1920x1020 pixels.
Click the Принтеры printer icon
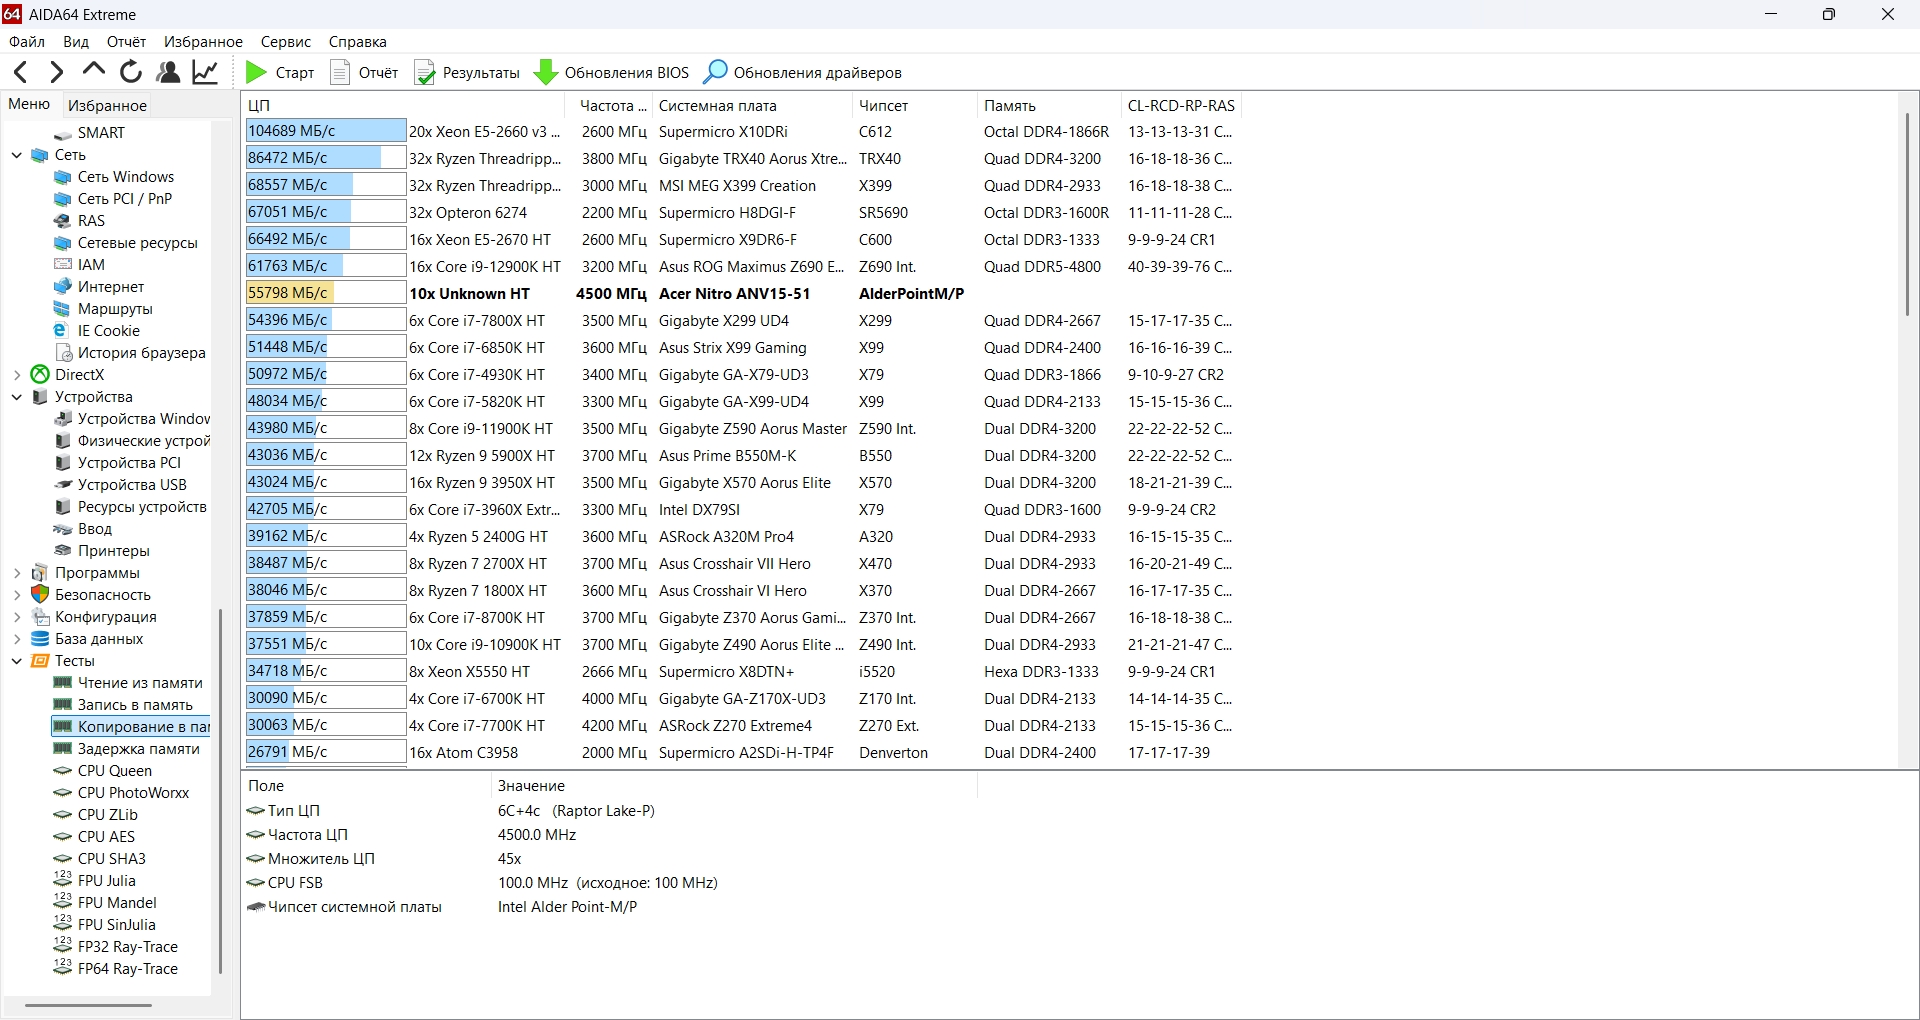[63, 551]
